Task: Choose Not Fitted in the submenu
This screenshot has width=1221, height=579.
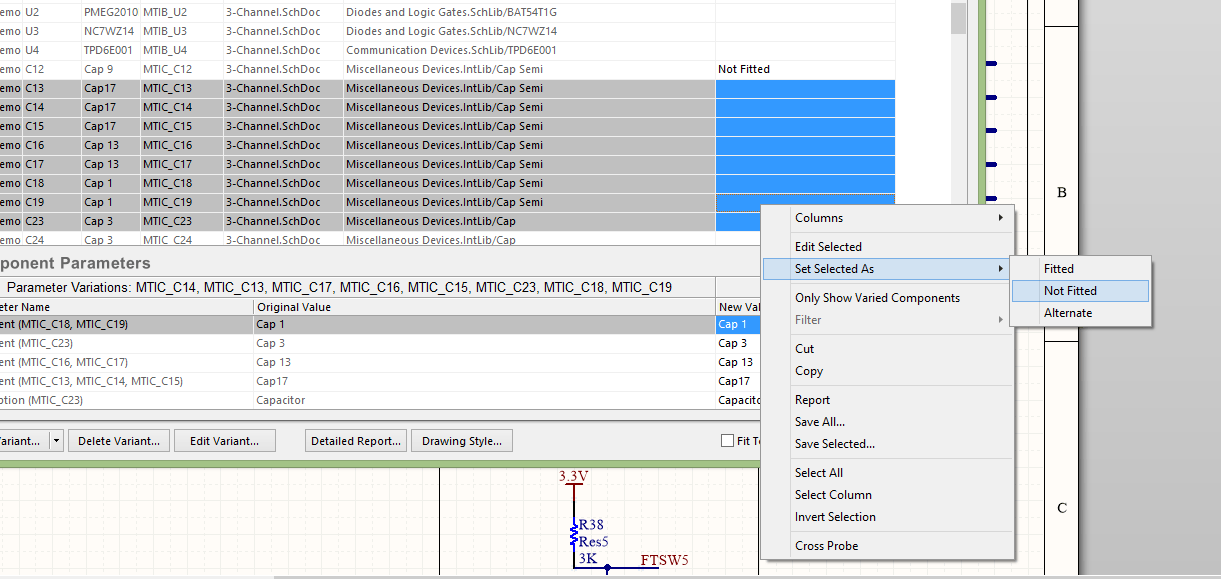Action: [x=1080, y=291]
